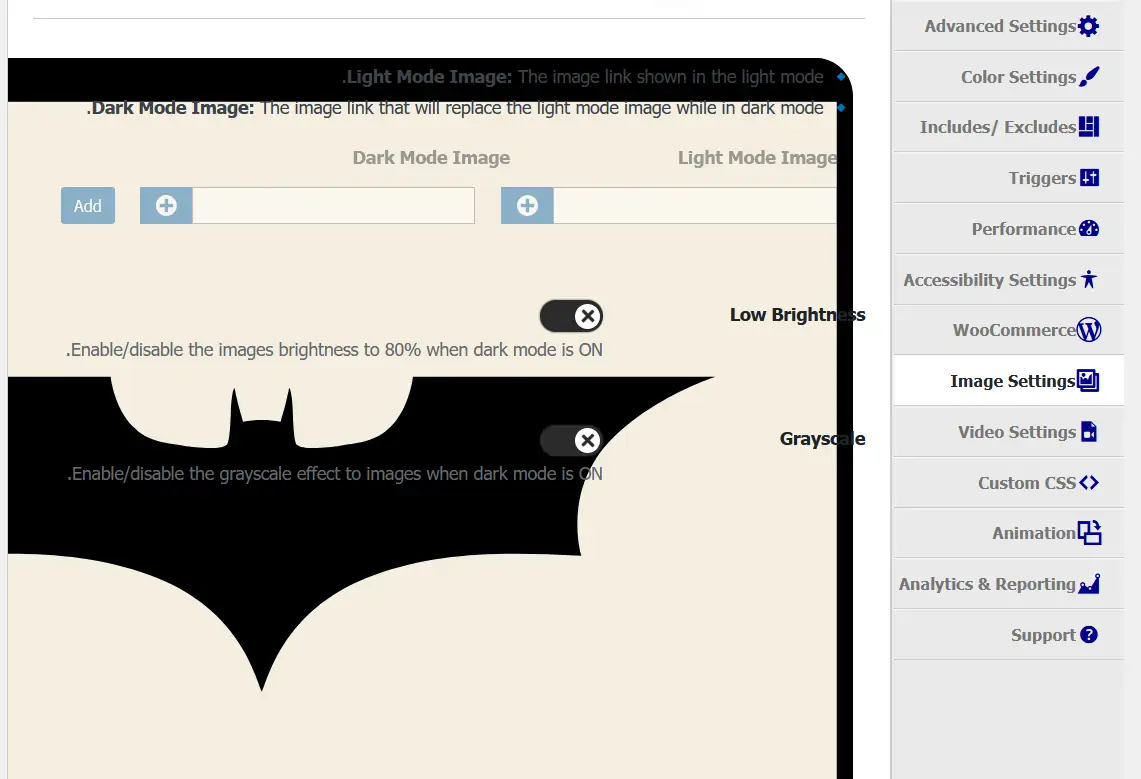Click the 'Grayscale' label
1141x779 pixels.
coord(822,439)
